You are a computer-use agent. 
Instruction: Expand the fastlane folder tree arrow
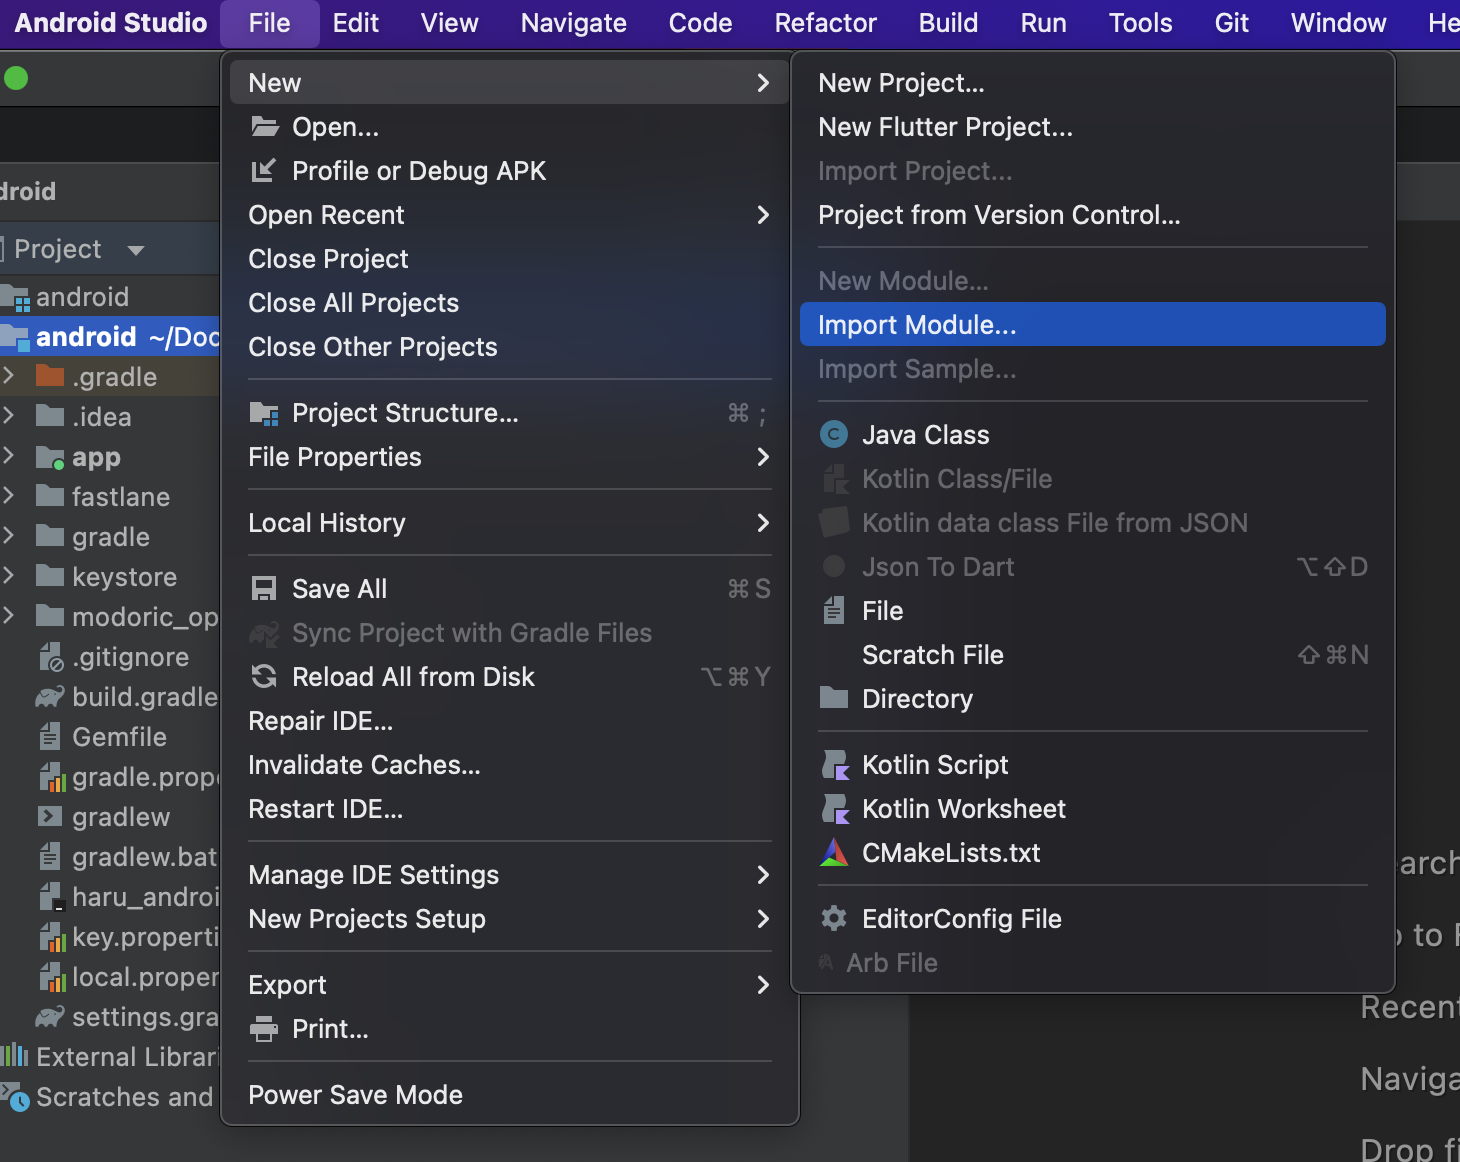pos(9,495)
